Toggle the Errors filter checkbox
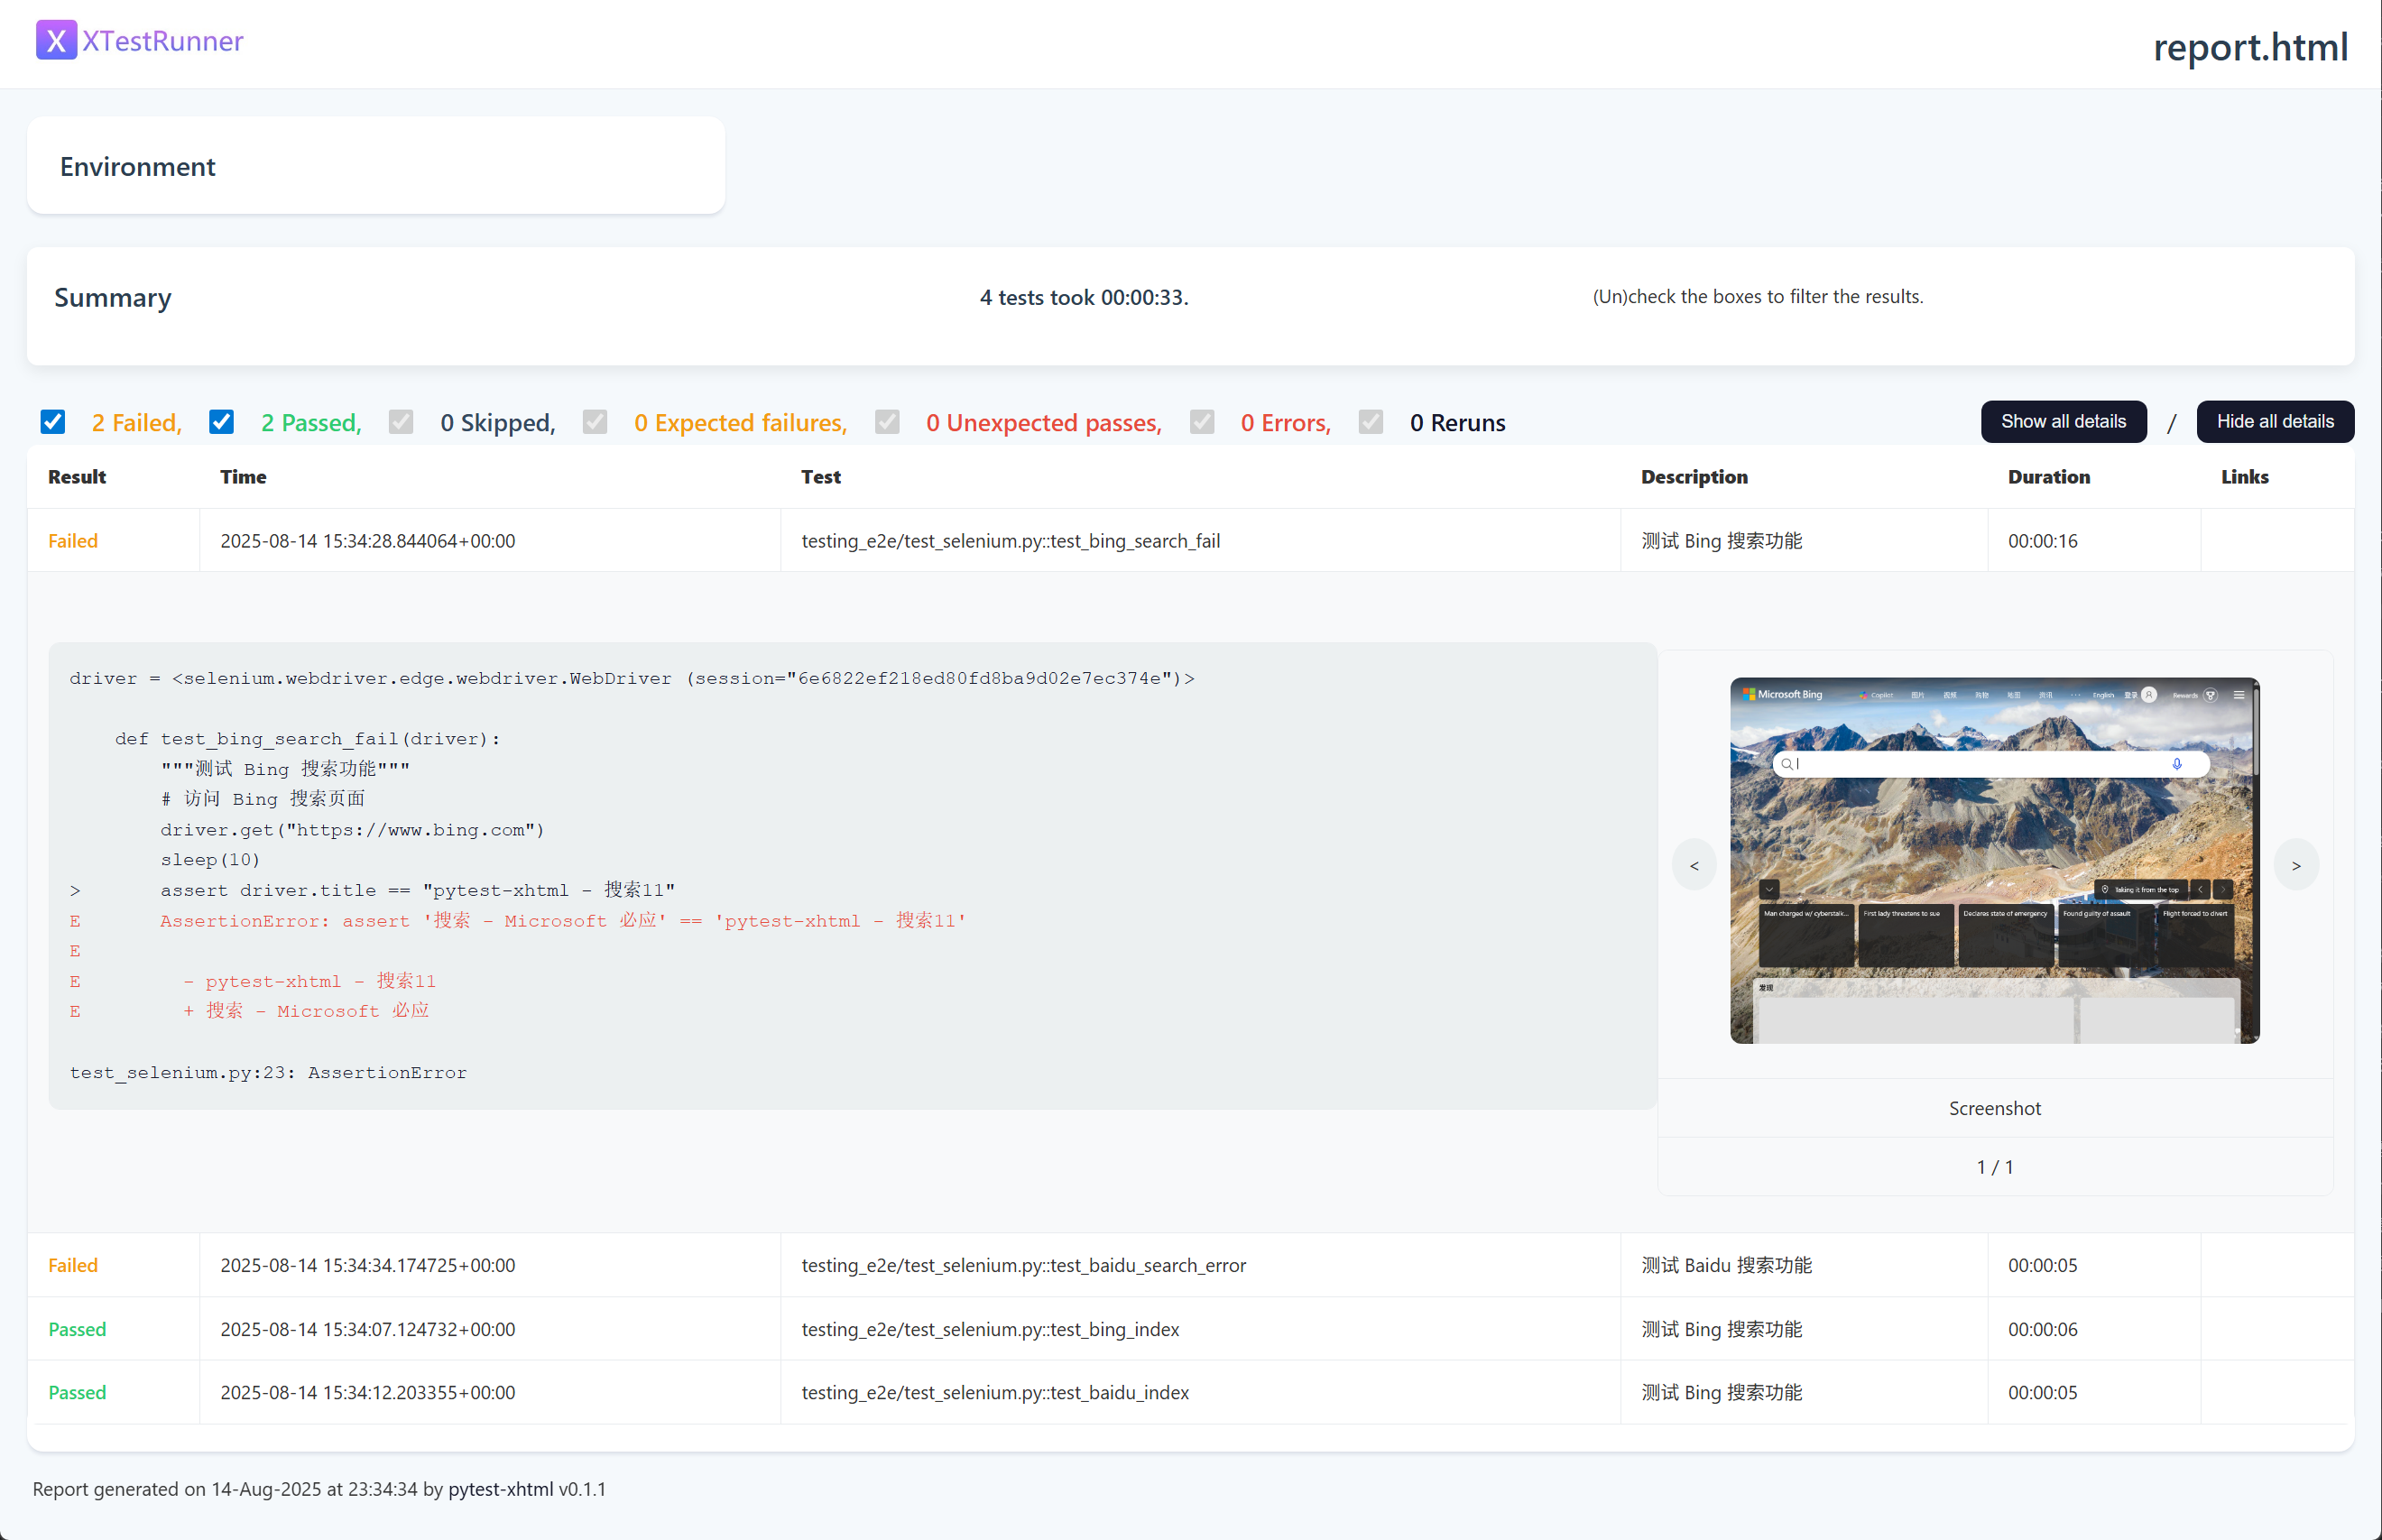Viewport: 2382px width, 1540px height. [1202, 422]
